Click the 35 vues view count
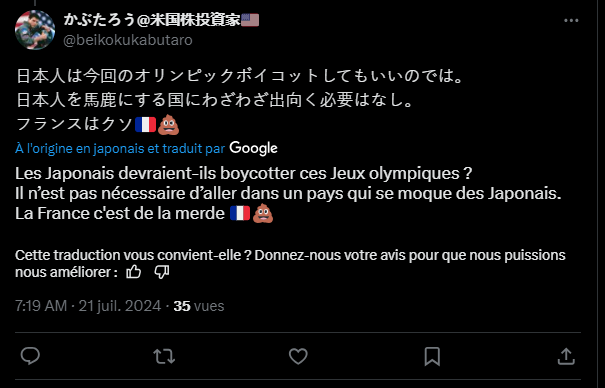 coord(199,306)
